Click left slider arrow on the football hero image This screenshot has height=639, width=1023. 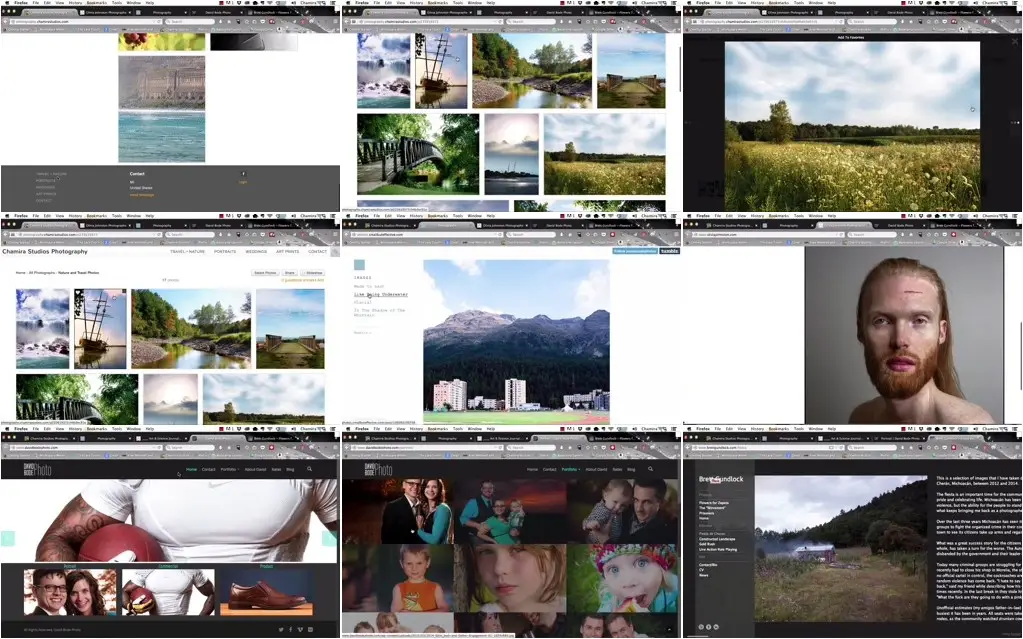(x=7, y=538)
